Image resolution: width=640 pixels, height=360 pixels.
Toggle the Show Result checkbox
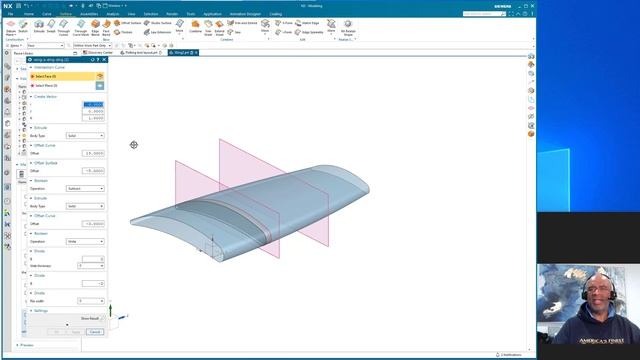click(102, 318)
